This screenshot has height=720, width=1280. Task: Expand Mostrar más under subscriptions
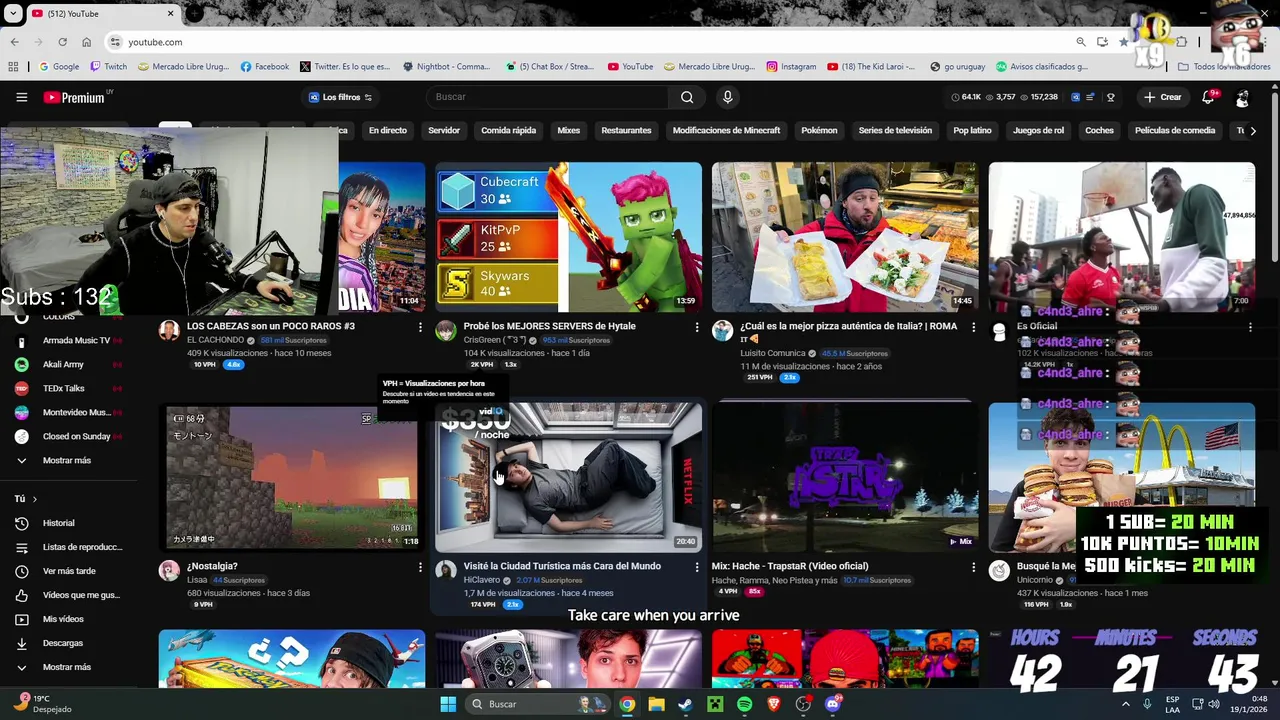click(68, 460)
